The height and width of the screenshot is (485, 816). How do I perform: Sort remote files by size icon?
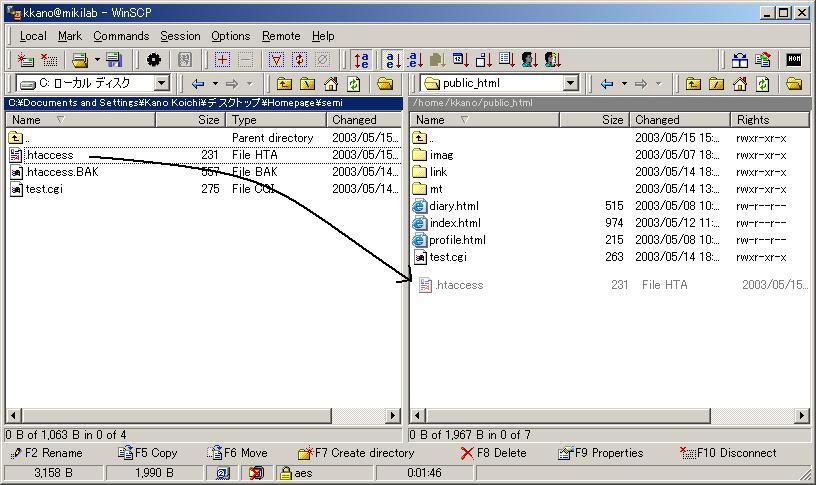pos(483,60)
